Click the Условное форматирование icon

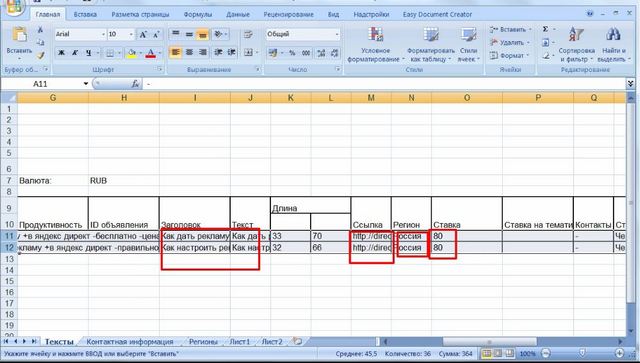(x=375, y=36)
